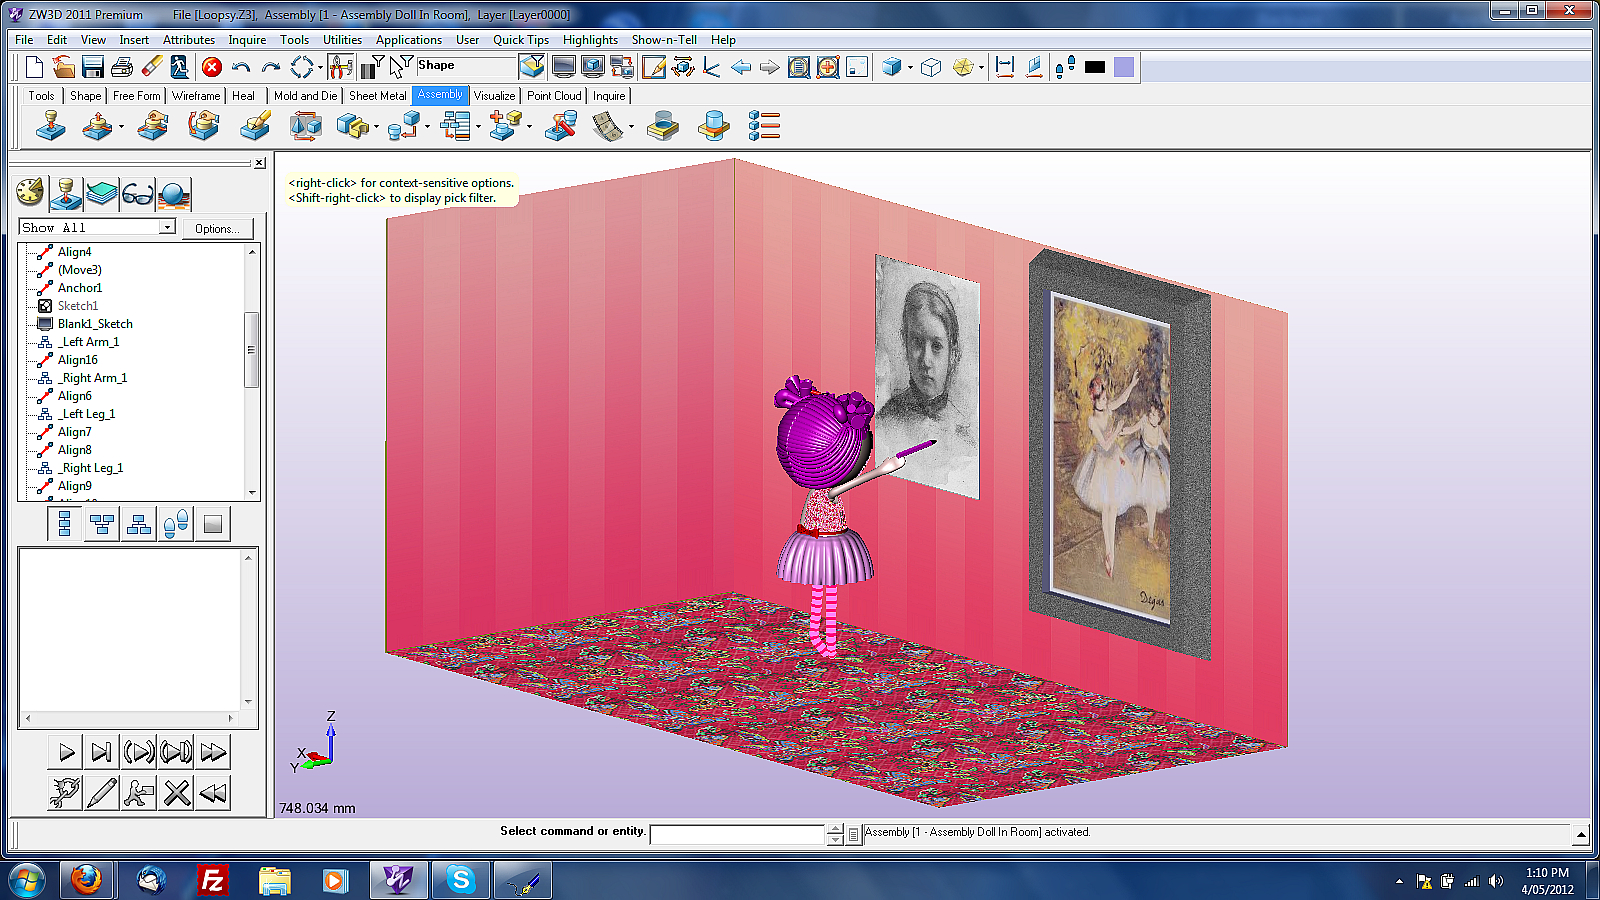Click the Options... button
Screen dimensions: 1600x900
tap(217, 228)
